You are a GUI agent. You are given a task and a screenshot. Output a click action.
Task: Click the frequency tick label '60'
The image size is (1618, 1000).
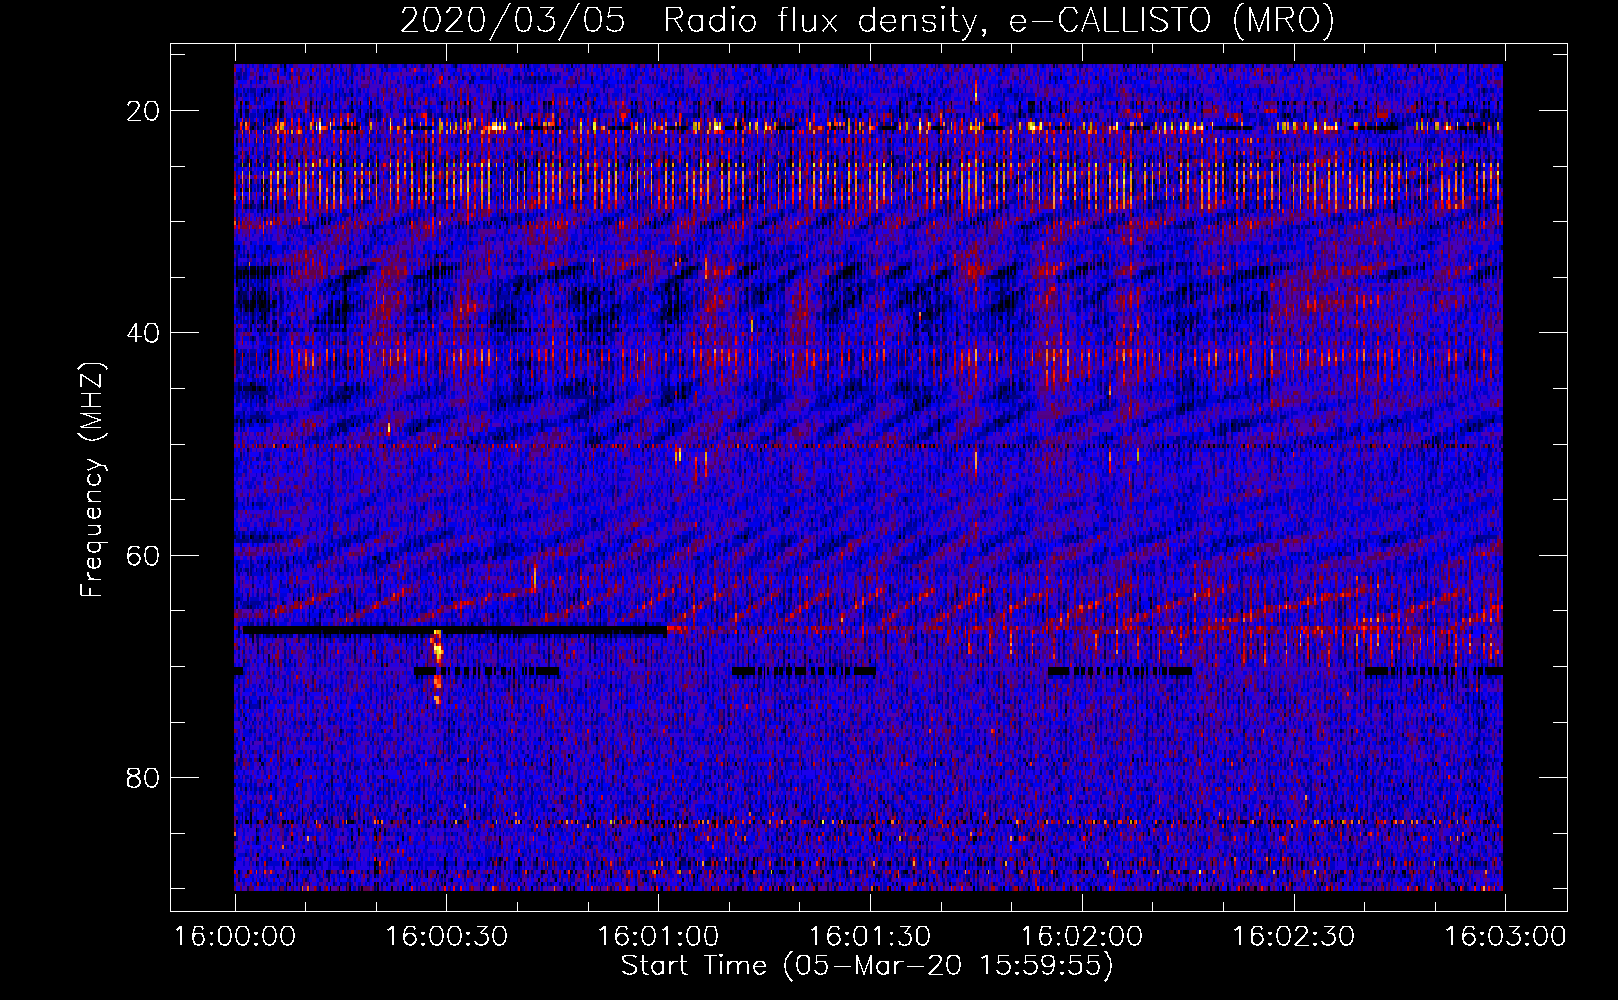(143, 554)
